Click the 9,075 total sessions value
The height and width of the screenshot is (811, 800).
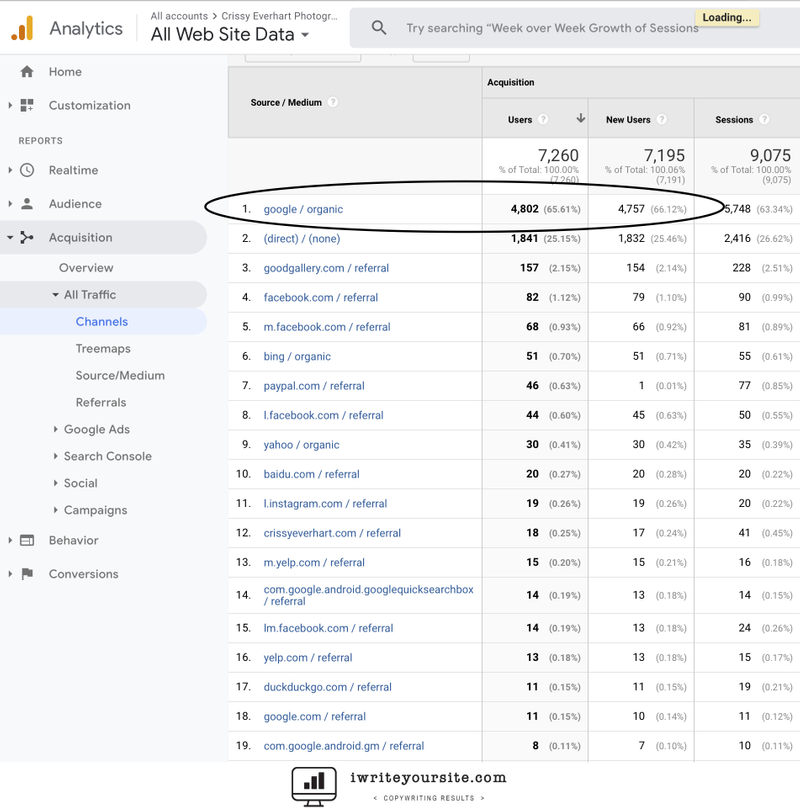tap(770, 155)
